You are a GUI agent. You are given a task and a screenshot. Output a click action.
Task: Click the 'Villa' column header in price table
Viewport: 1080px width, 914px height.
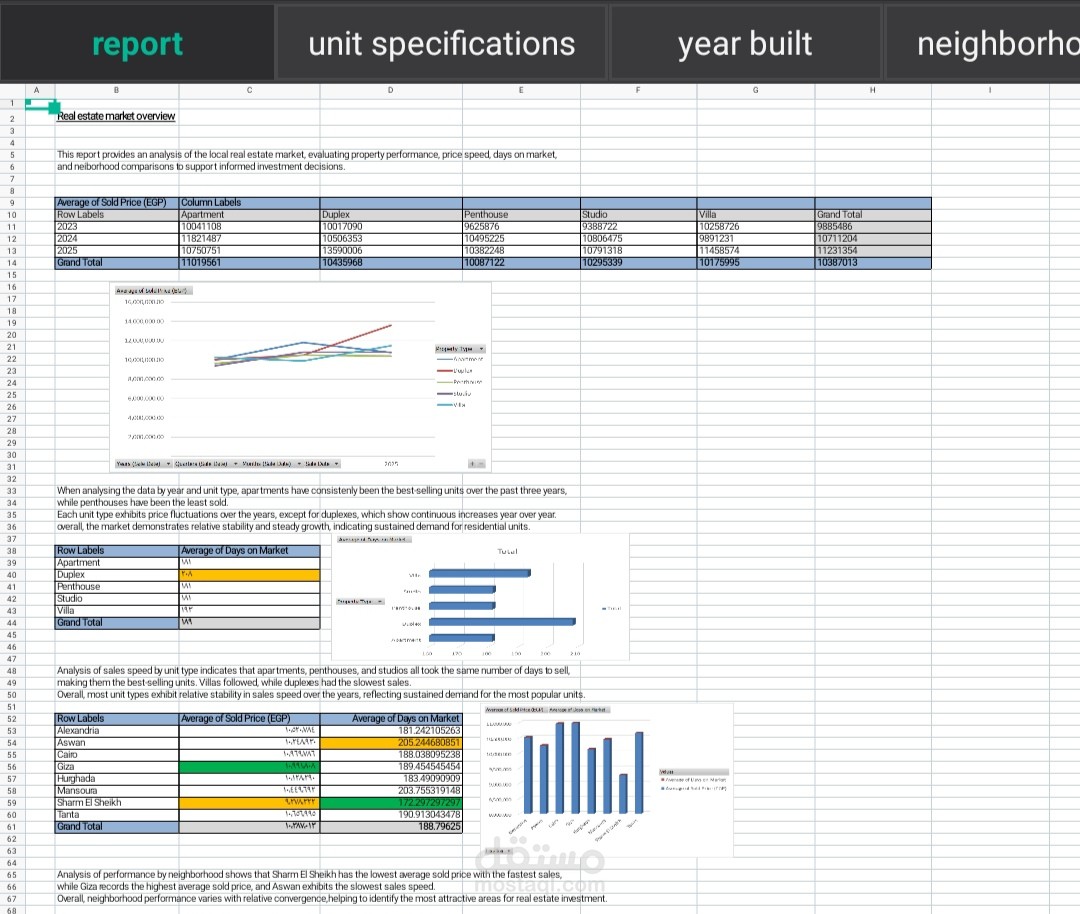[756, 215]
